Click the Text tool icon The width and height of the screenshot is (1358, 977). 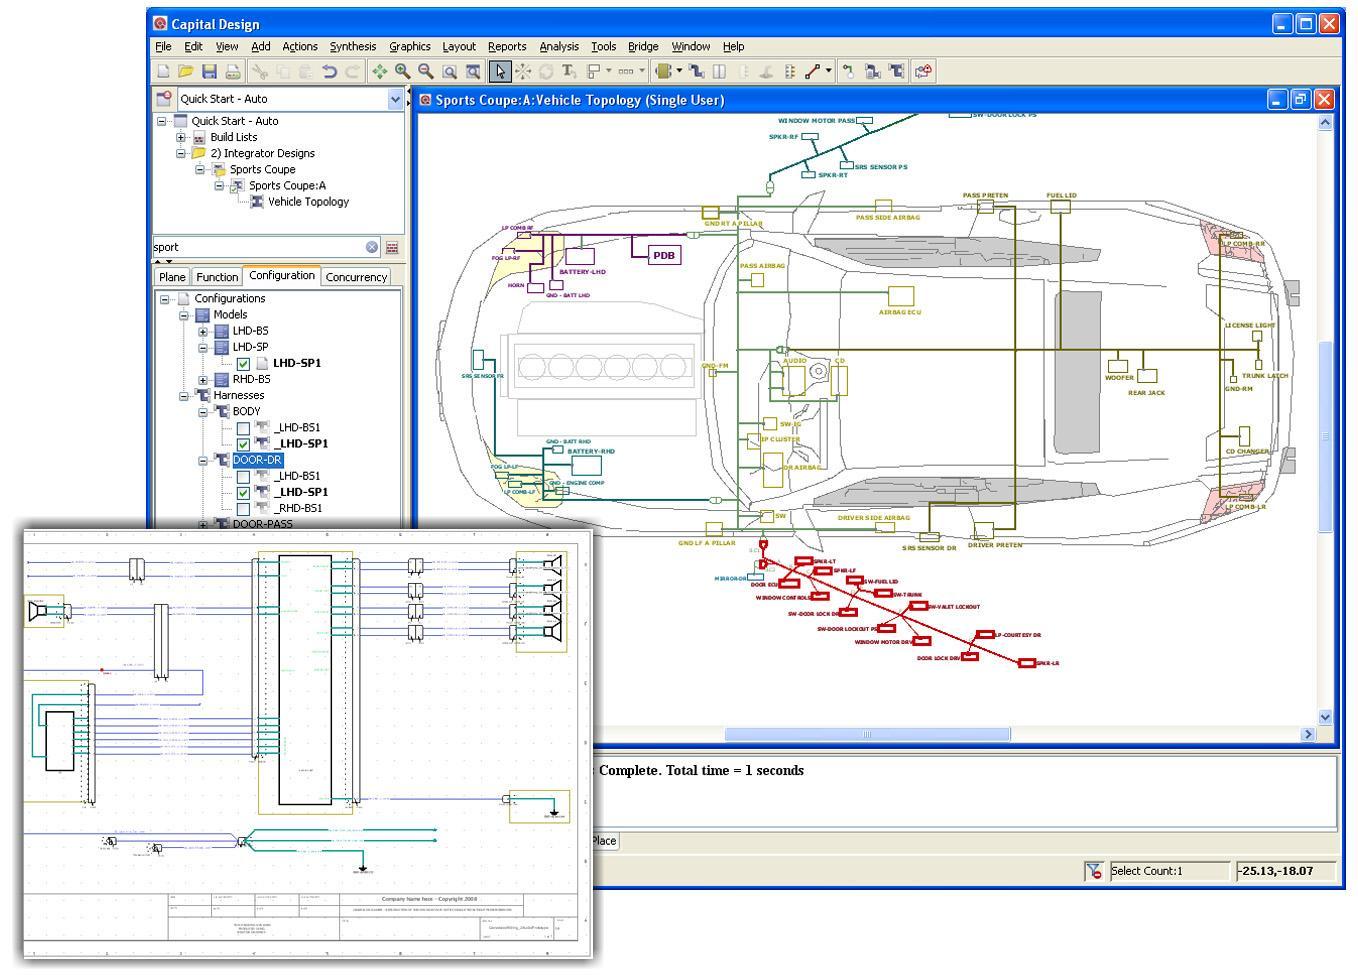tap(569, 71)
